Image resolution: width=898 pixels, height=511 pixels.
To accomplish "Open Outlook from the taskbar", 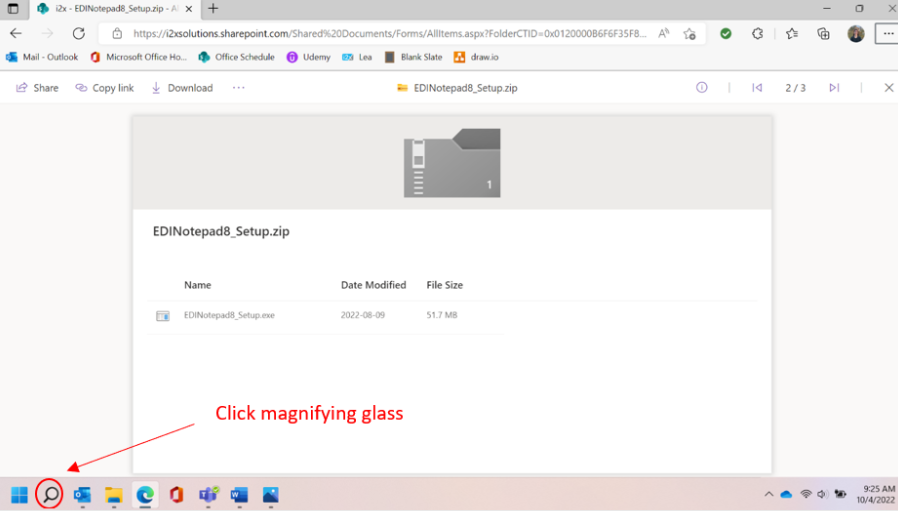I will tap(82, 494).
